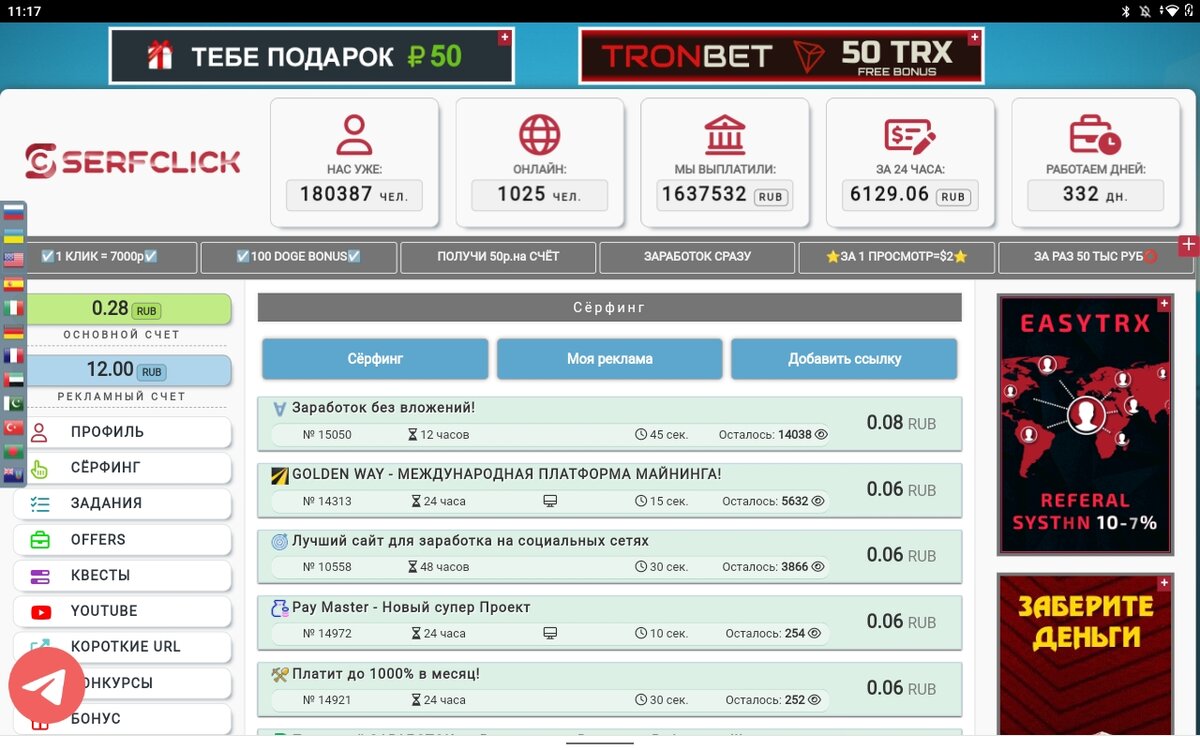Image resolution: width=1200 pixels, height=750 pixels.
Task: Open Pay Master - Новый супер Проект
Action: click(411, 607)
